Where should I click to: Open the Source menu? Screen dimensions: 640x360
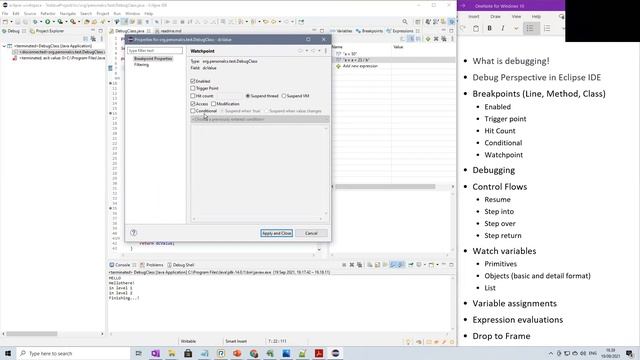click(30, 13)
